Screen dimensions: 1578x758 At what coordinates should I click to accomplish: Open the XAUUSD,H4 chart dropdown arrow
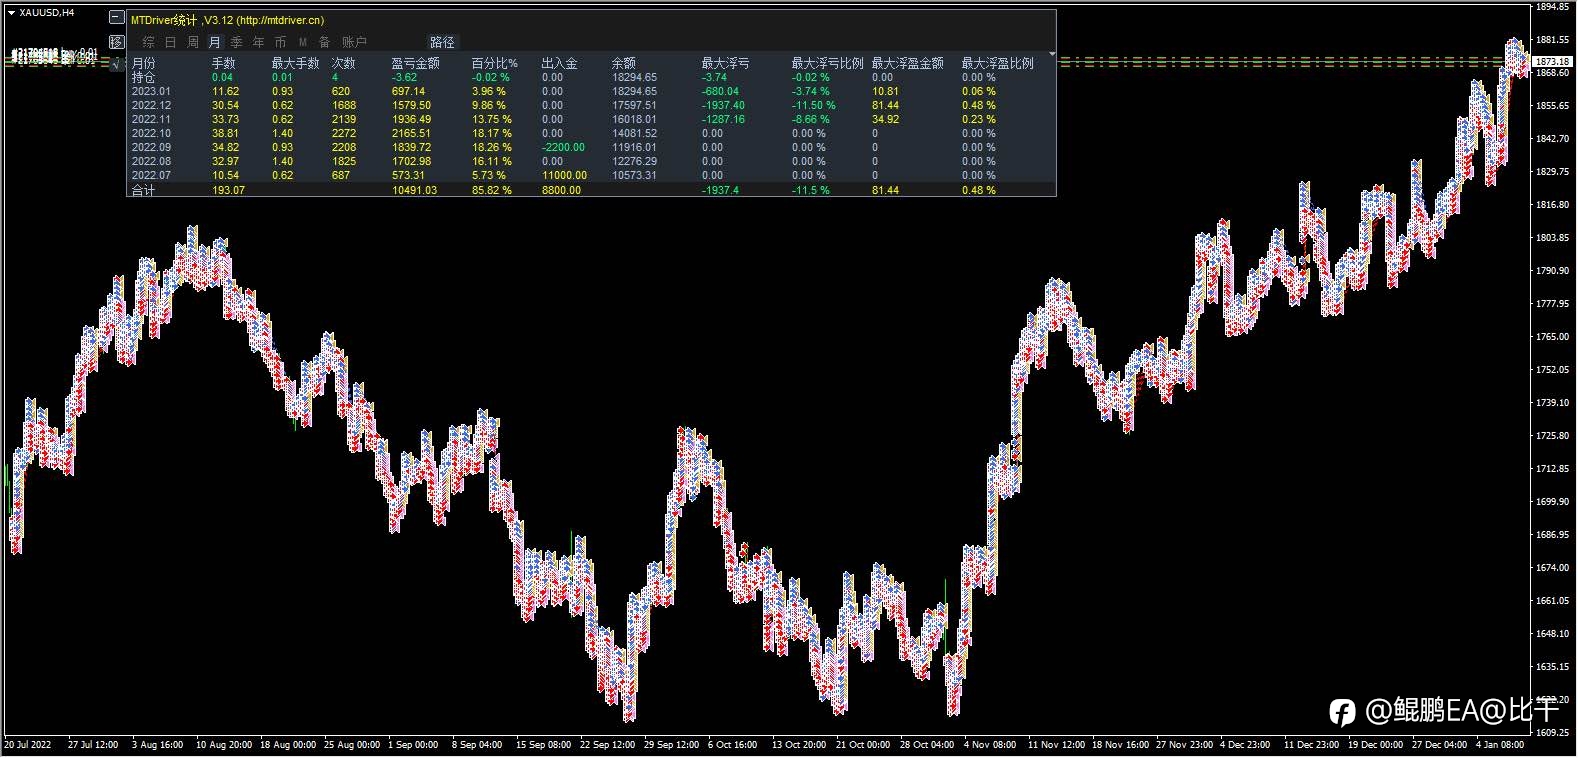click(11, 12)
